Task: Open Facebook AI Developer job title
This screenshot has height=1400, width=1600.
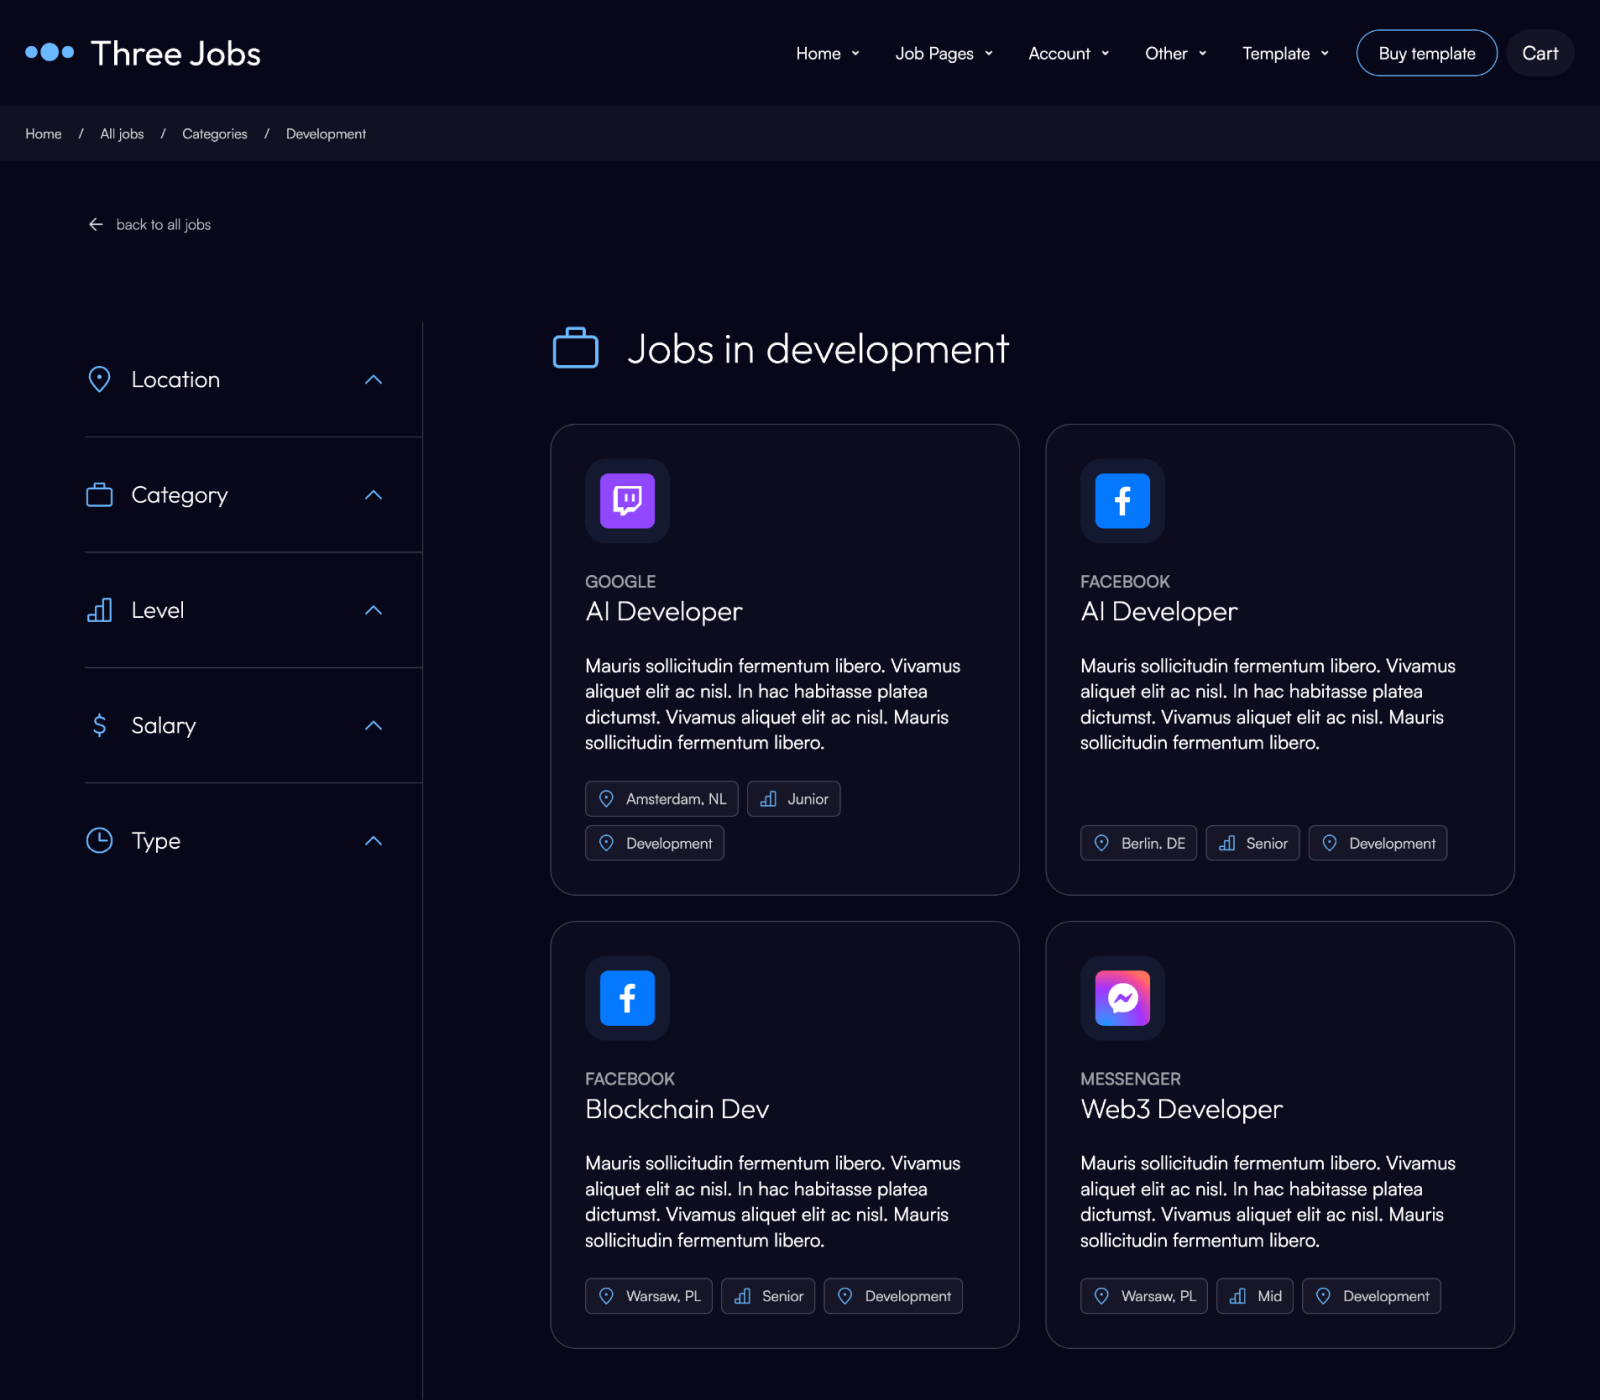Action: [1159, 611]
